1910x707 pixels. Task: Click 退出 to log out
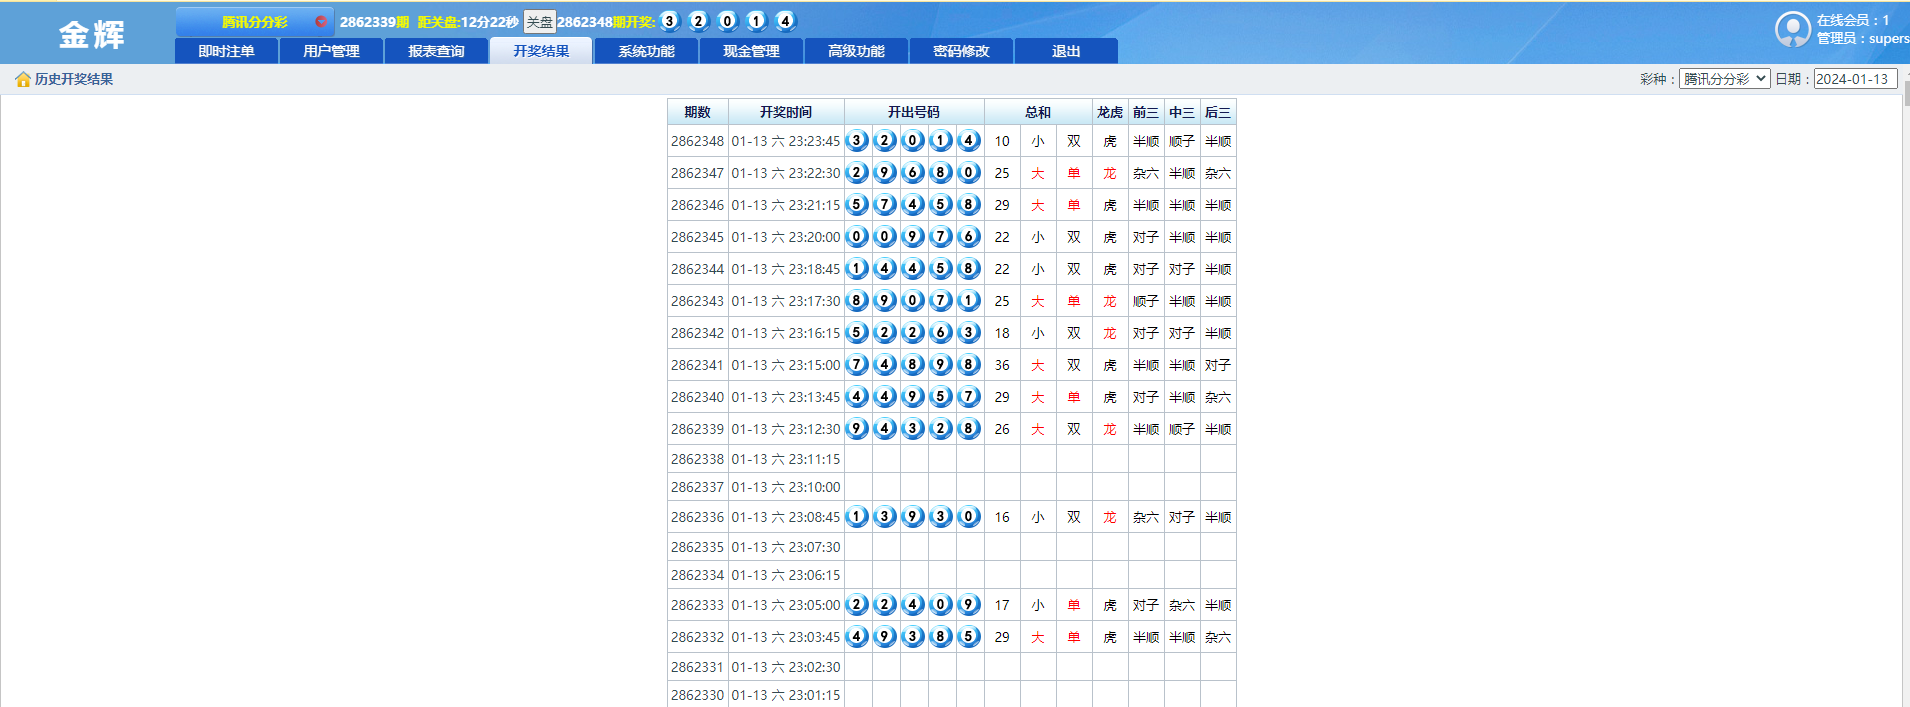1066,51
